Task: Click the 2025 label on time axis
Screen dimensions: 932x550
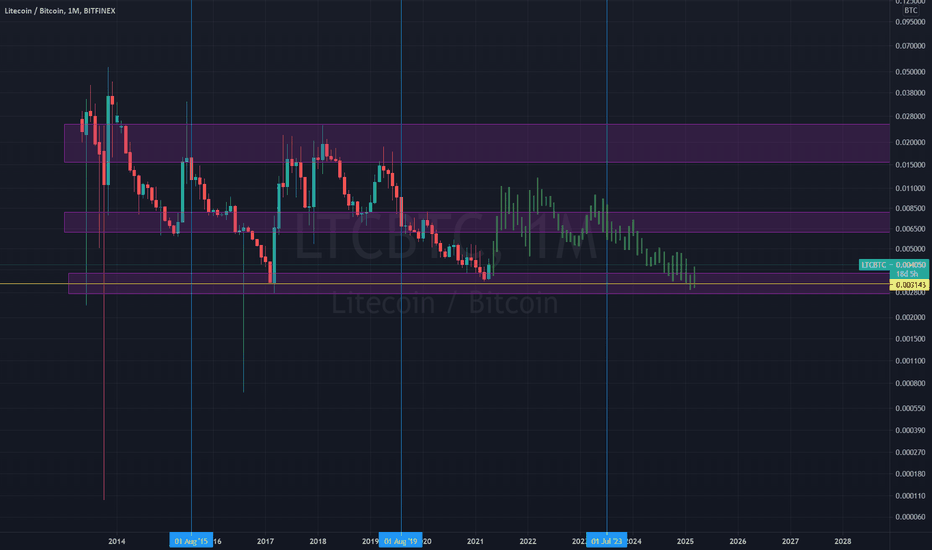Action: click(x=685, y=541)
